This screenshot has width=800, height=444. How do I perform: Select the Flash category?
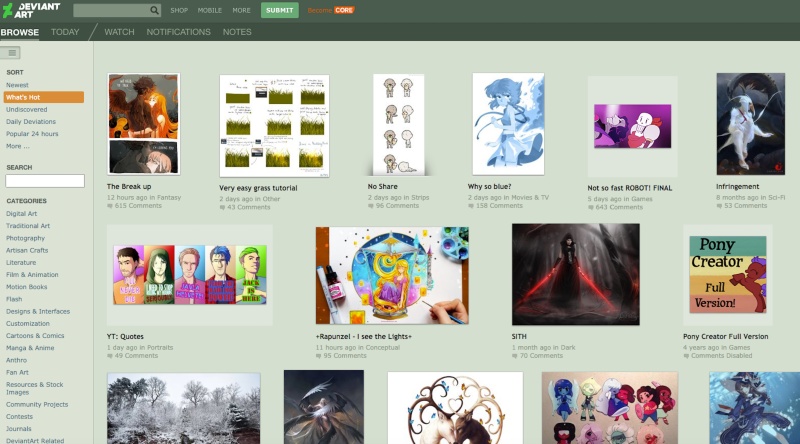[14, 299]
